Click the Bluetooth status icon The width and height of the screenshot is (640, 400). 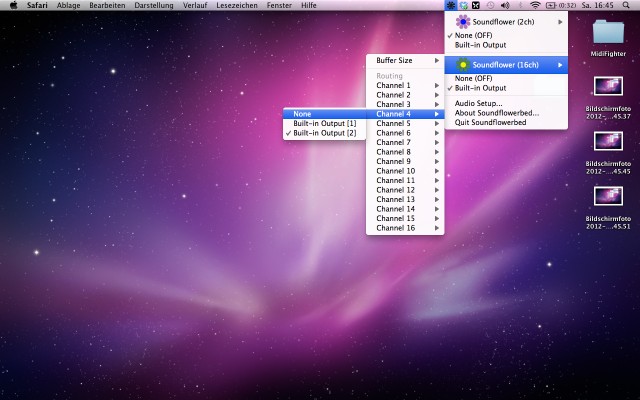pos(520,5)
